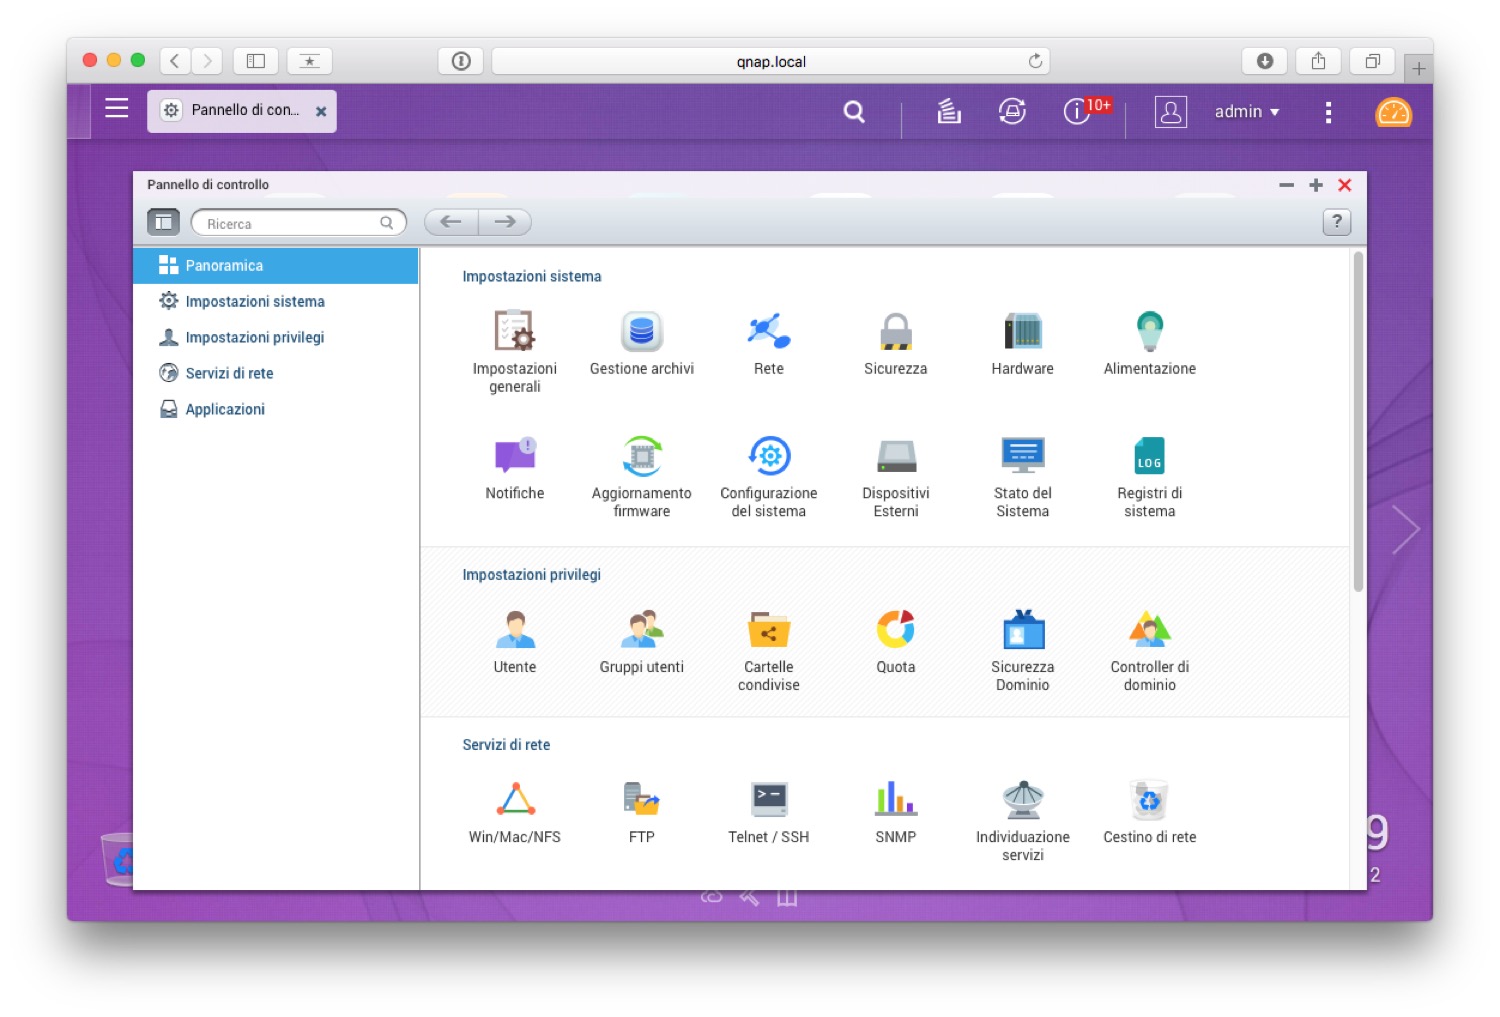Open Win/Mac/NFS network service

tap(515, 812)
